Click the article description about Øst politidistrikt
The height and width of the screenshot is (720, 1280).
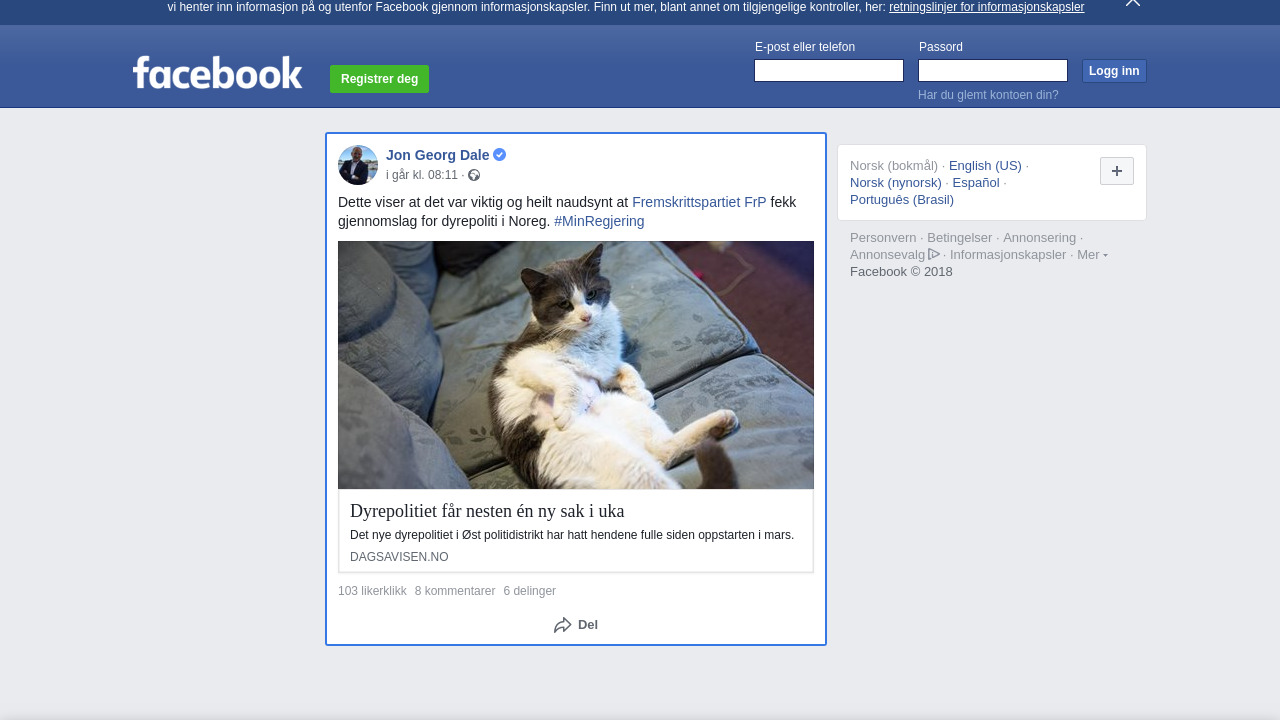point(572,535)
